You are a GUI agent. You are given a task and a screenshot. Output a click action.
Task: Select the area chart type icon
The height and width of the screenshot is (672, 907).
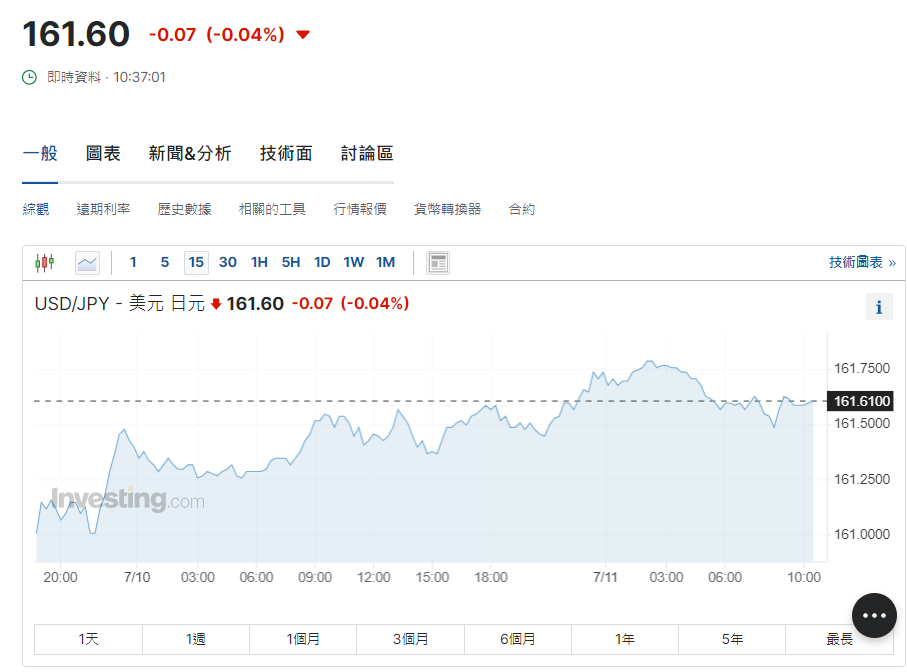[x=88, y=263]
